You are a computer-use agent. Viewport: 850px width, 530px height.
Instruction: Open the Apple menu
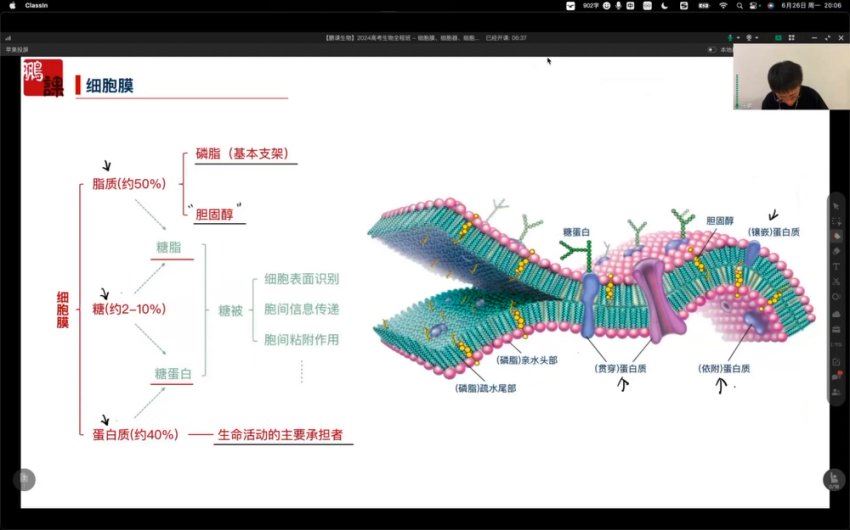tap(12, 5)
